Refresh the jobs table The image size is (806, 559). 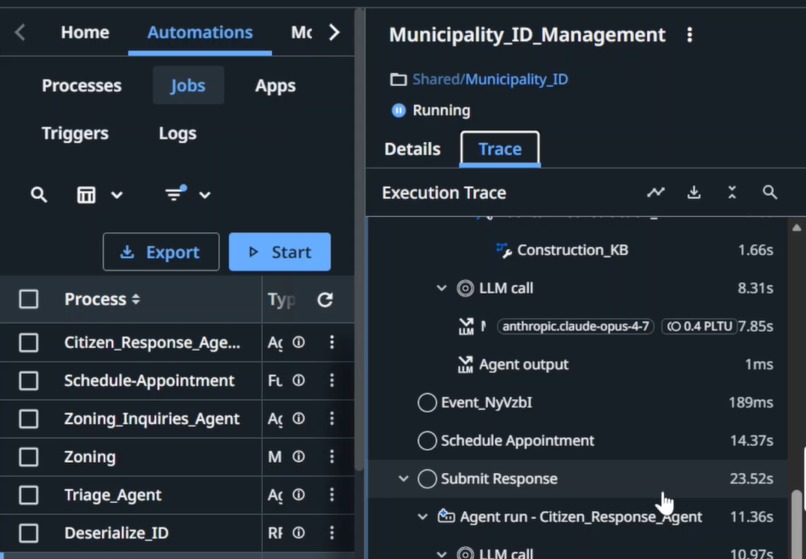point(325,299)
